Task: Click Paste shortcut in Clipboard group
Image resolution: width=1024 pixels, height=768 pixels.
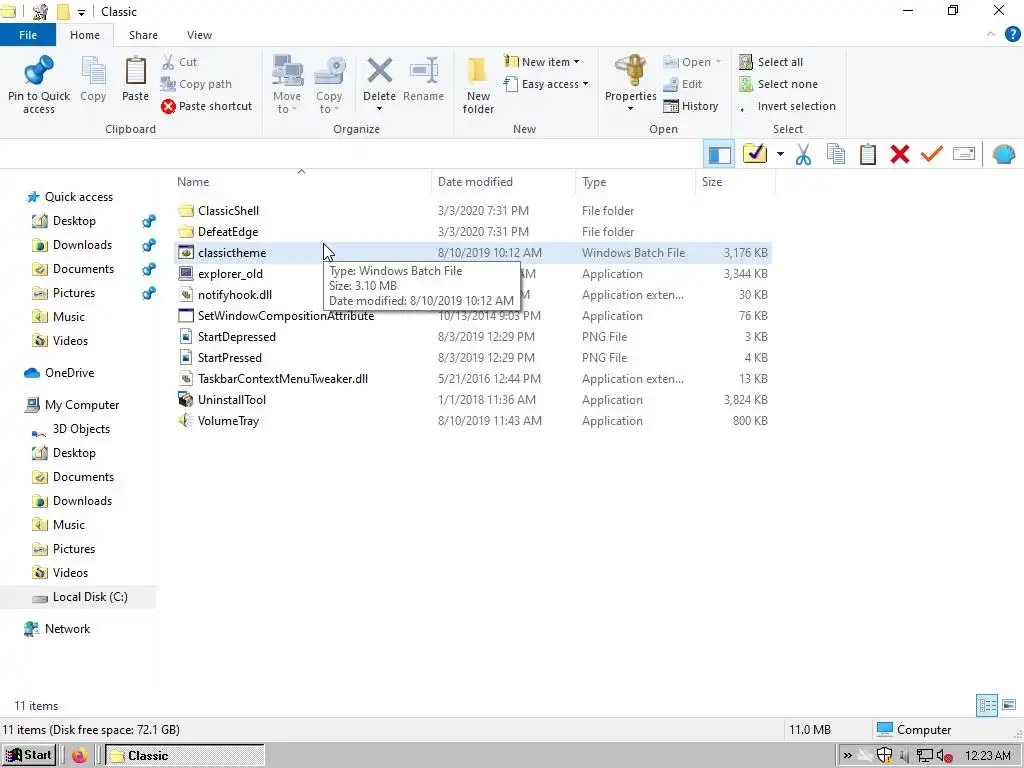Action: point(207,106)
